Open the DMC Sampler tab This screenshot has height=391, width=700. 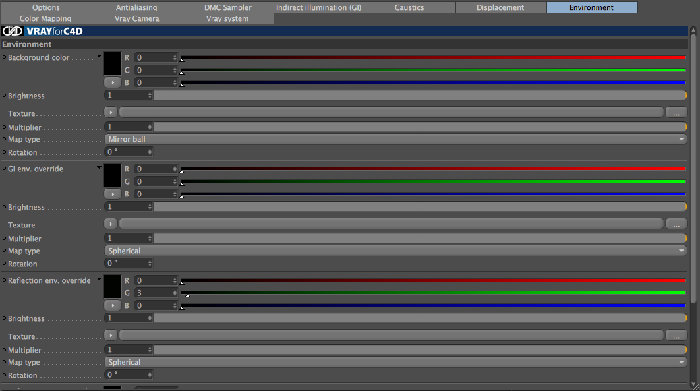[228, 8]
